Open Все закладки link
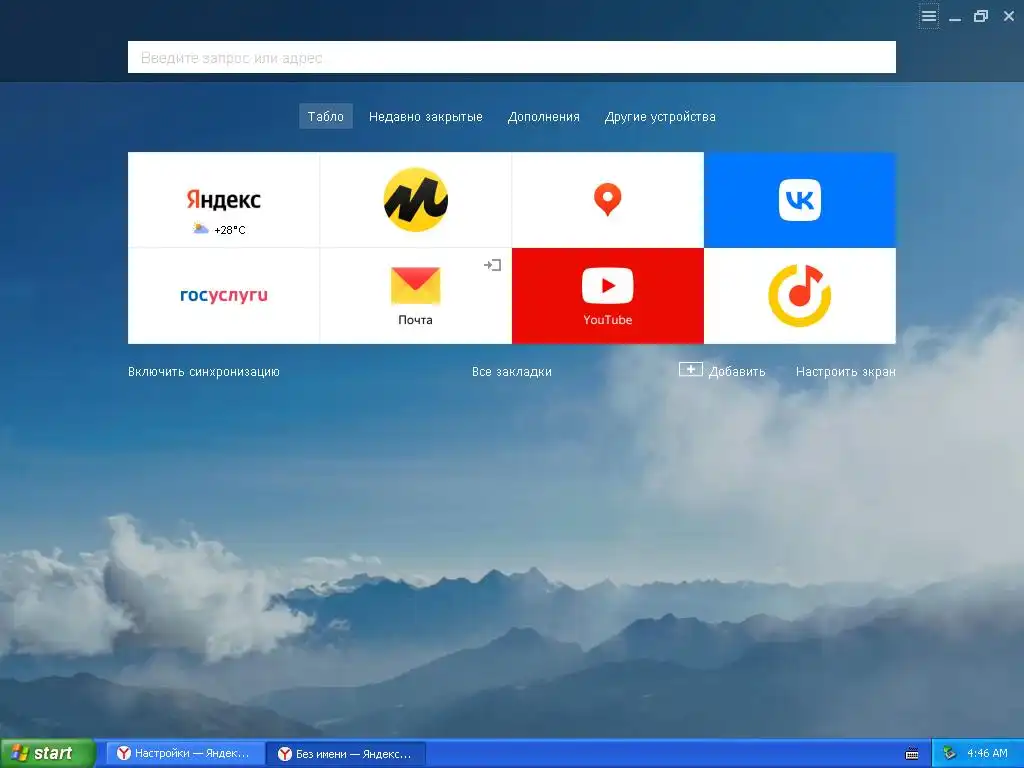 512,372
